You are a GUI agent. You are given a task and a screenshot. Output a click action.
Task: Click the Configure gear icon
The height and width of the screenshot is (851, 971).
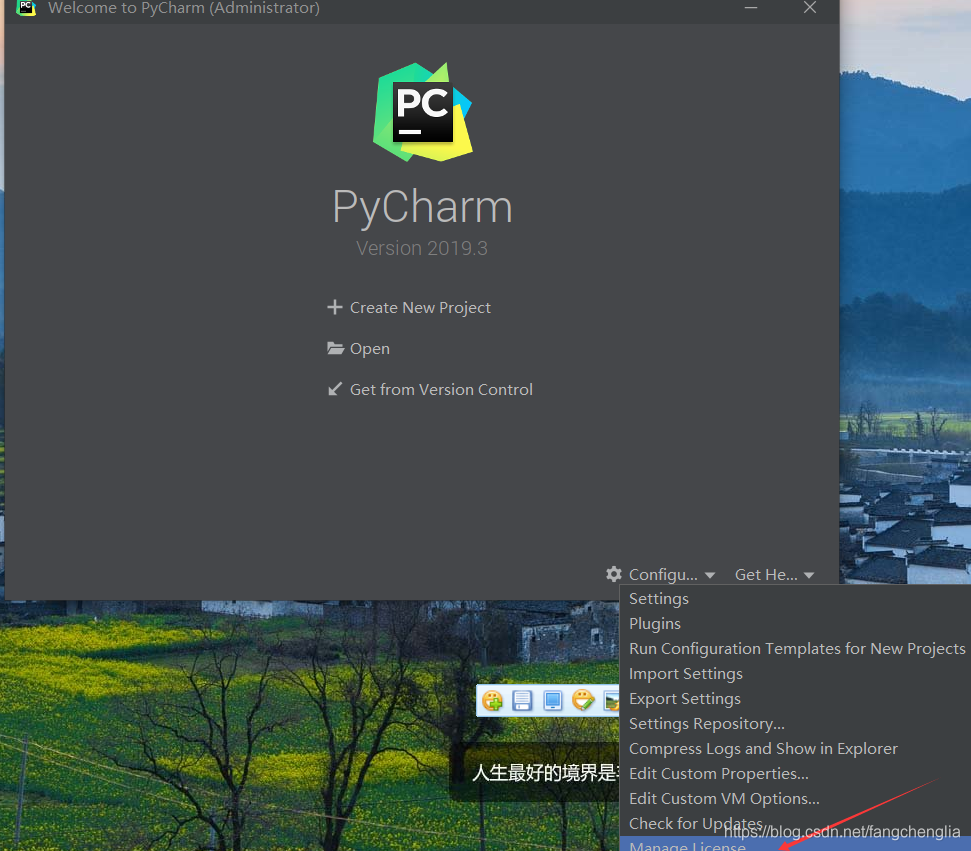pyautogui.click(x=614, y=574)
